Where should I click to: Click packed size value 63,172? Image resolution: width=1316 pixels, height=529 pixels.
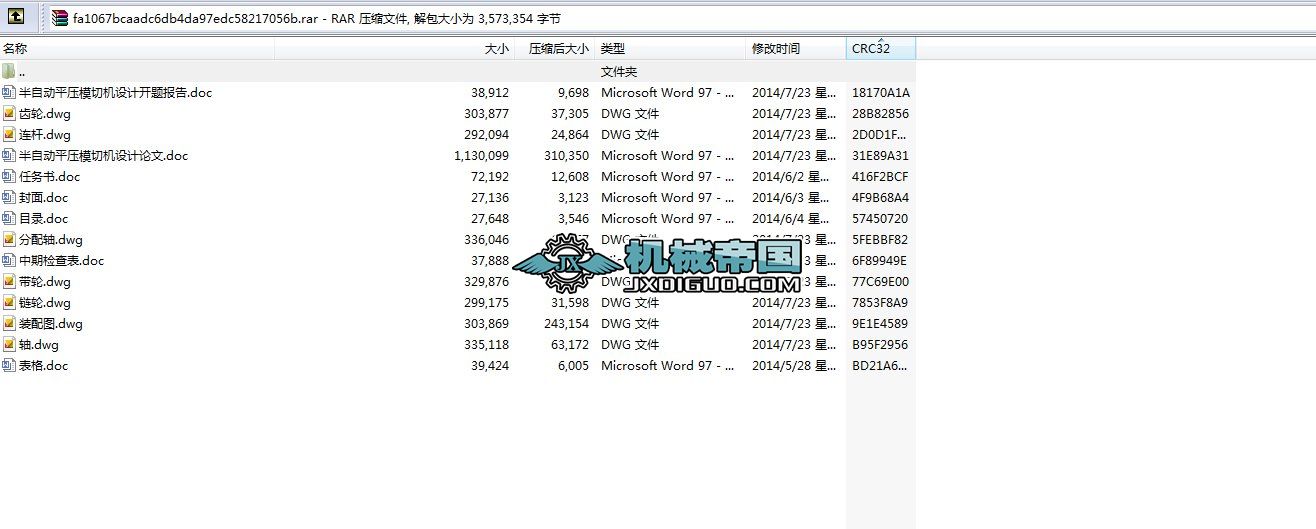[x=570, y=344]
